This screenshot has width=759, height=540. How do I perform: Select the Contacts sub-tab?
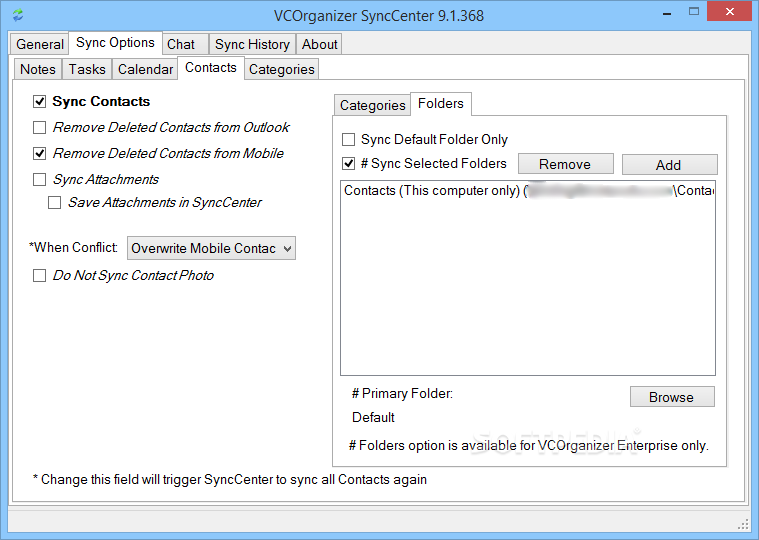211,68
